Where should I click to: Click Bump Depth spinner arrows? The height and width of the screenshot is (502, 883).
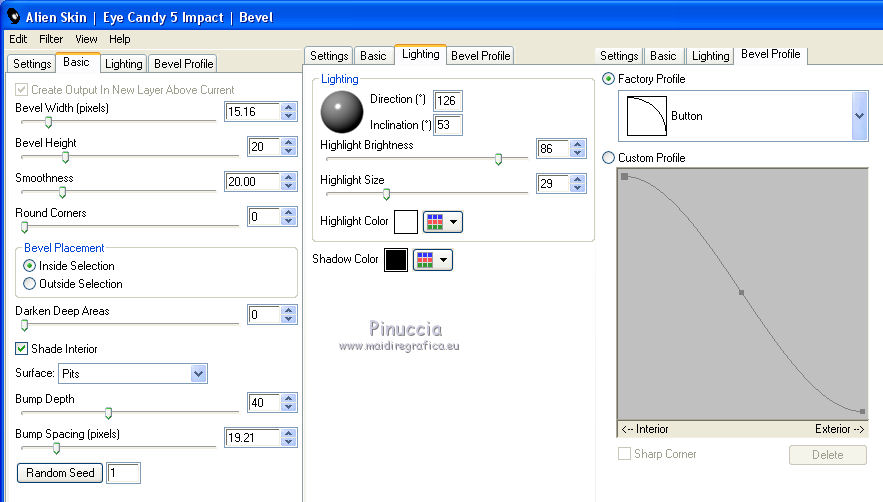click(x=288, y=402)
